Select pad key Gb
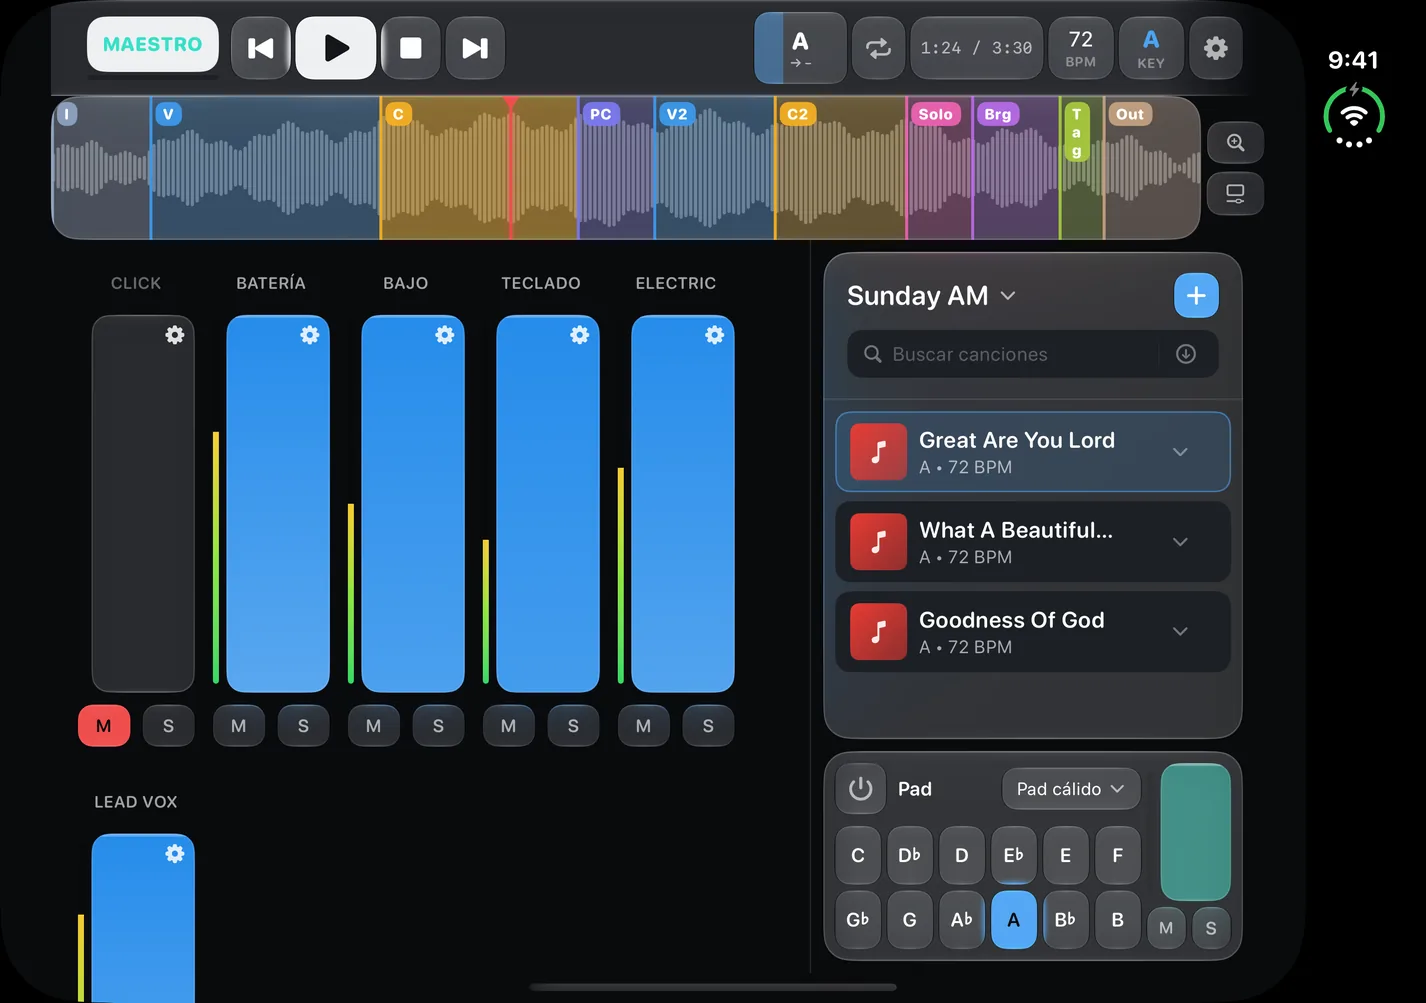 click(x=858, y=920)
